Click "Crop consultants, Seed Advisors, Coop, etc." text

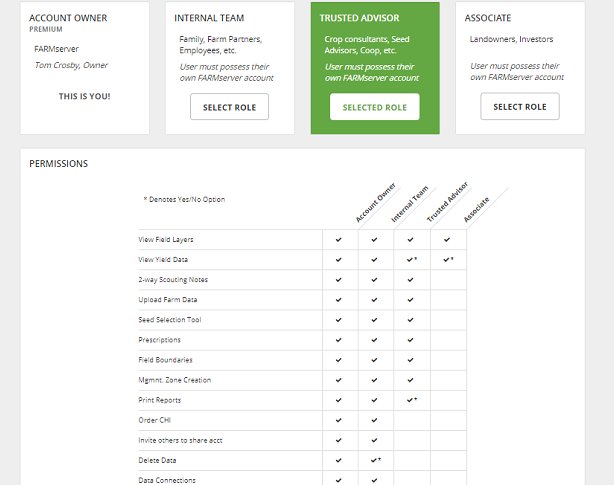(x=367, y=45)
